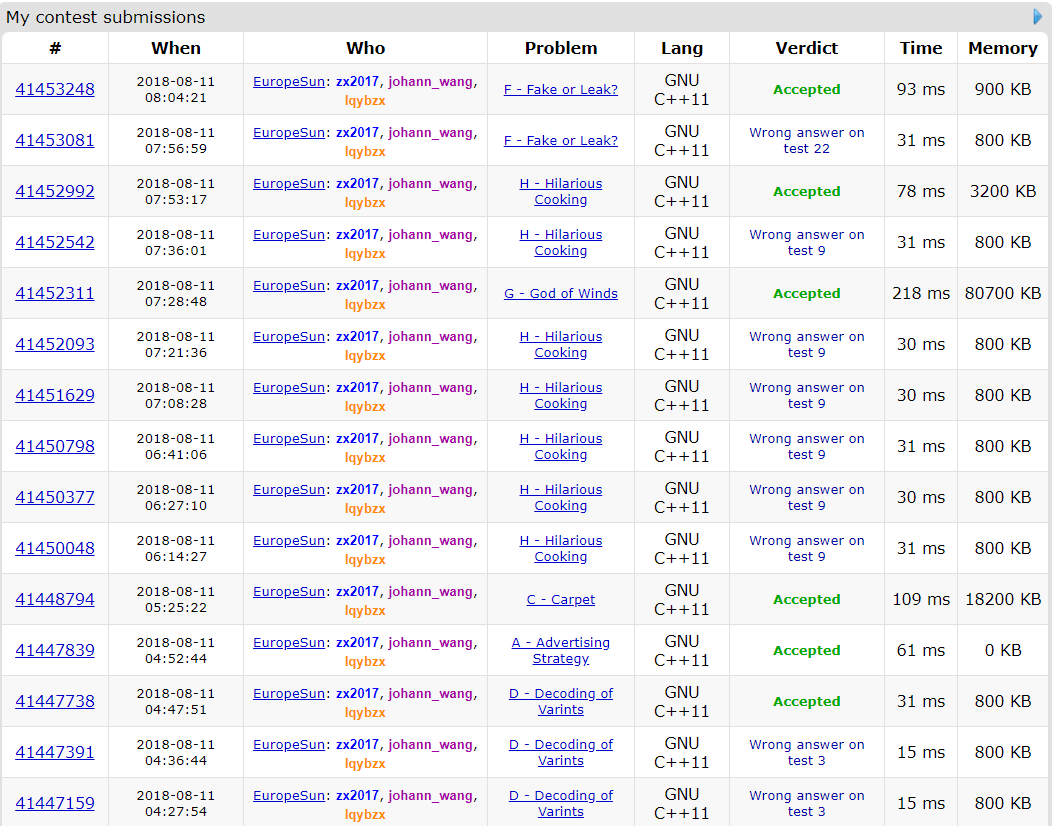This screenshot has height=826, width=1054.
Task: Open submission 41447159
Action: [x=55, y=803]
